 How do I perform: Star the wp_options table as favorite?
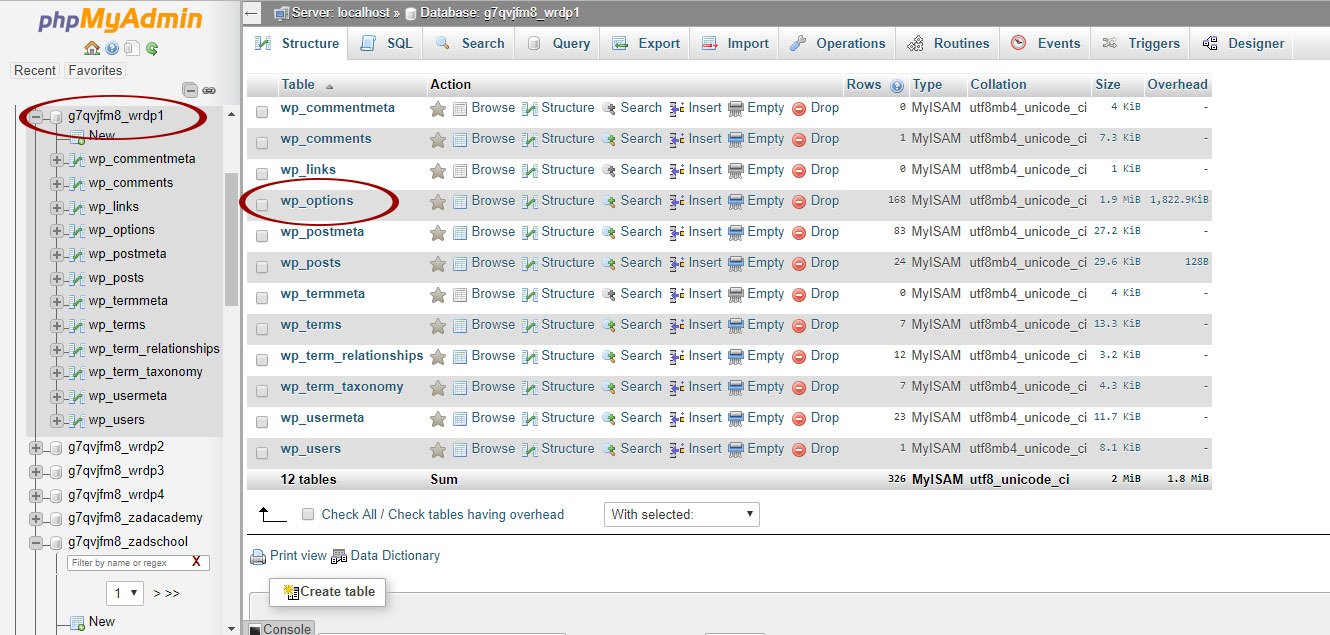coord(438,202)
